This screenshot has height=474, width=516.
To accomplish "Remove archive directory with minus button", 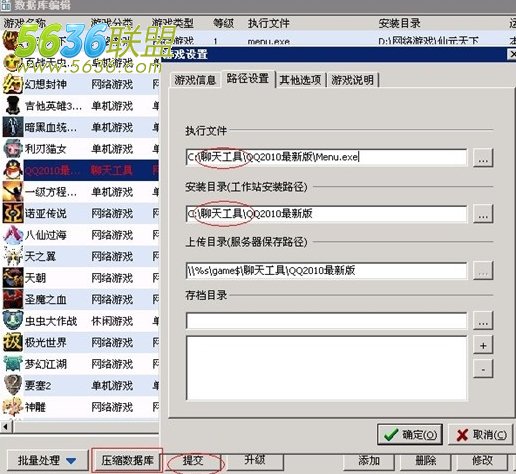I will tap(483, 369).
